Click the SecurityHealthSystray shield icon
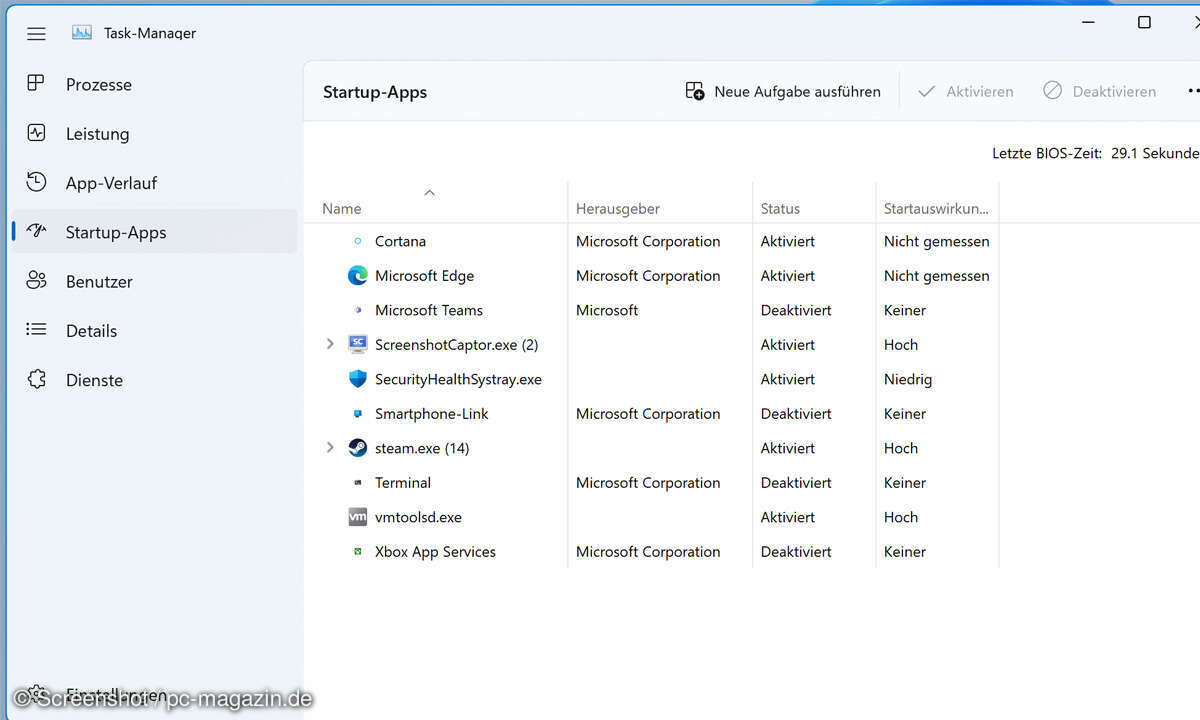The image size is (1200, 720). [x=358, y=379]
